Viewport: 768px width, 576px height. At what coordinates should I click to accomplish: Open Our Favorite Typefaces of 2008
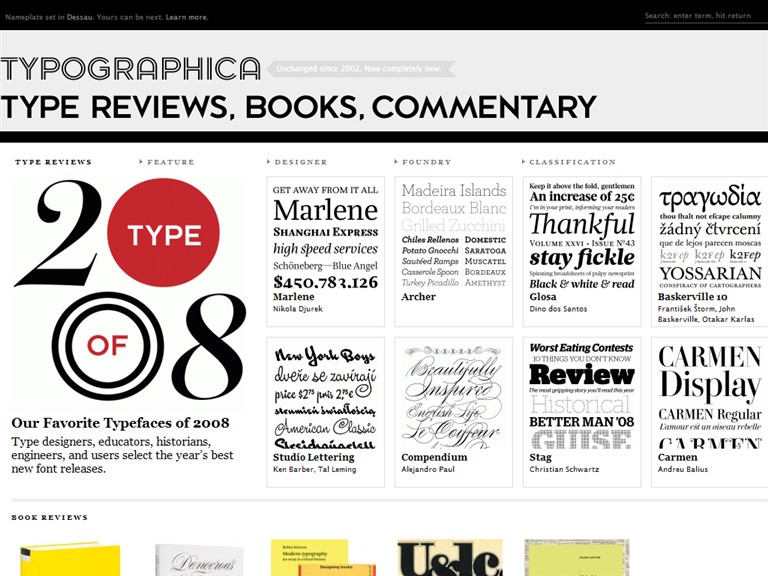[x=120, y=423]
